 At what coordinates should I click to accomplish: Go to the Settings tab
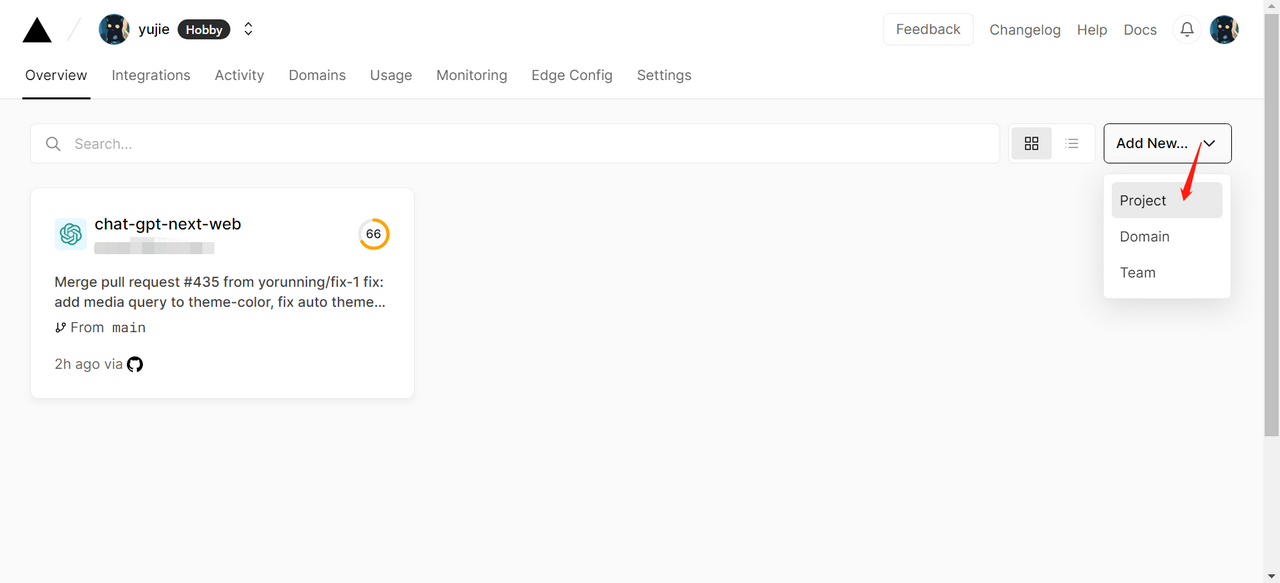tap(664, 75)
